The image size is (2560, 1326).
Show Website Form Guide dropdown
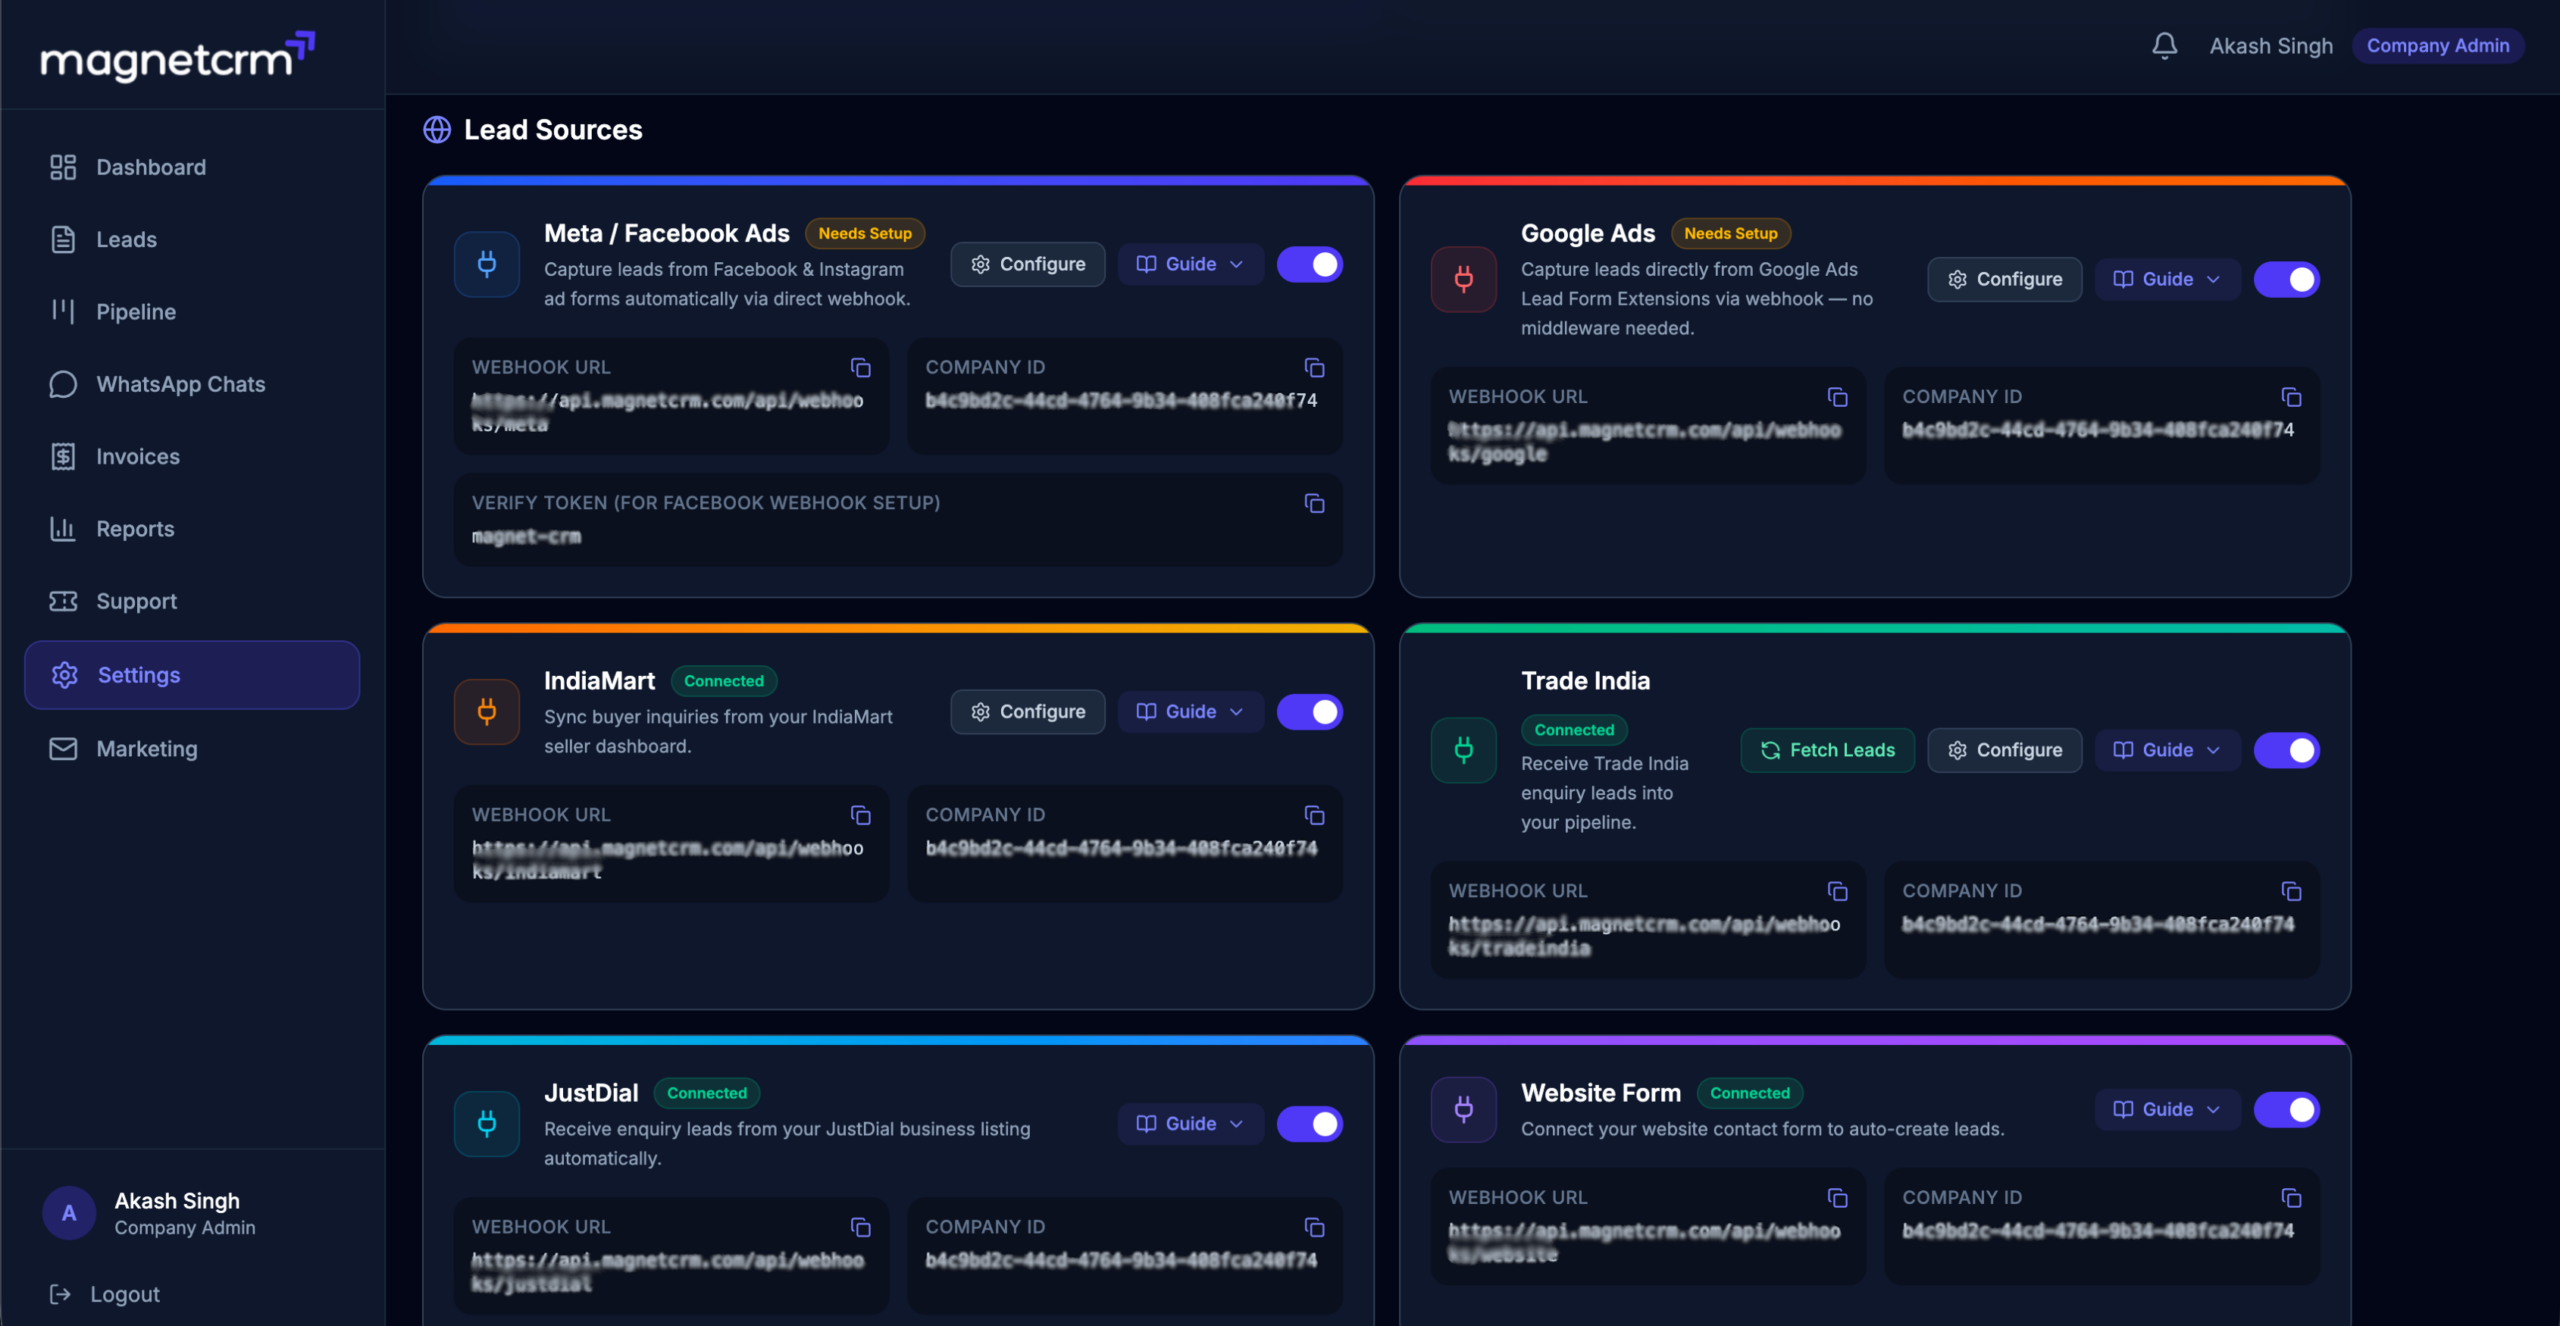point(2168,1109)
